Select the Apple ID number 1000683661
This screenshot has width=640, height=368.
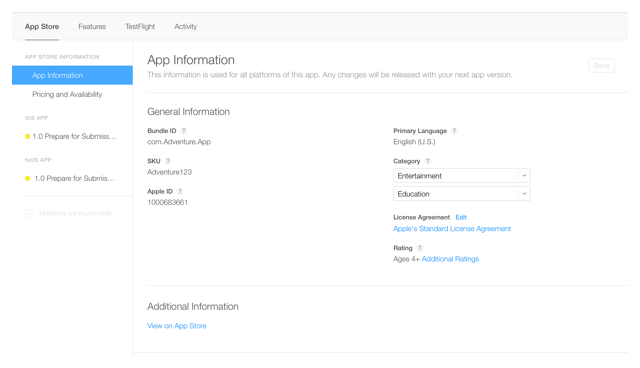coord(167,202)
